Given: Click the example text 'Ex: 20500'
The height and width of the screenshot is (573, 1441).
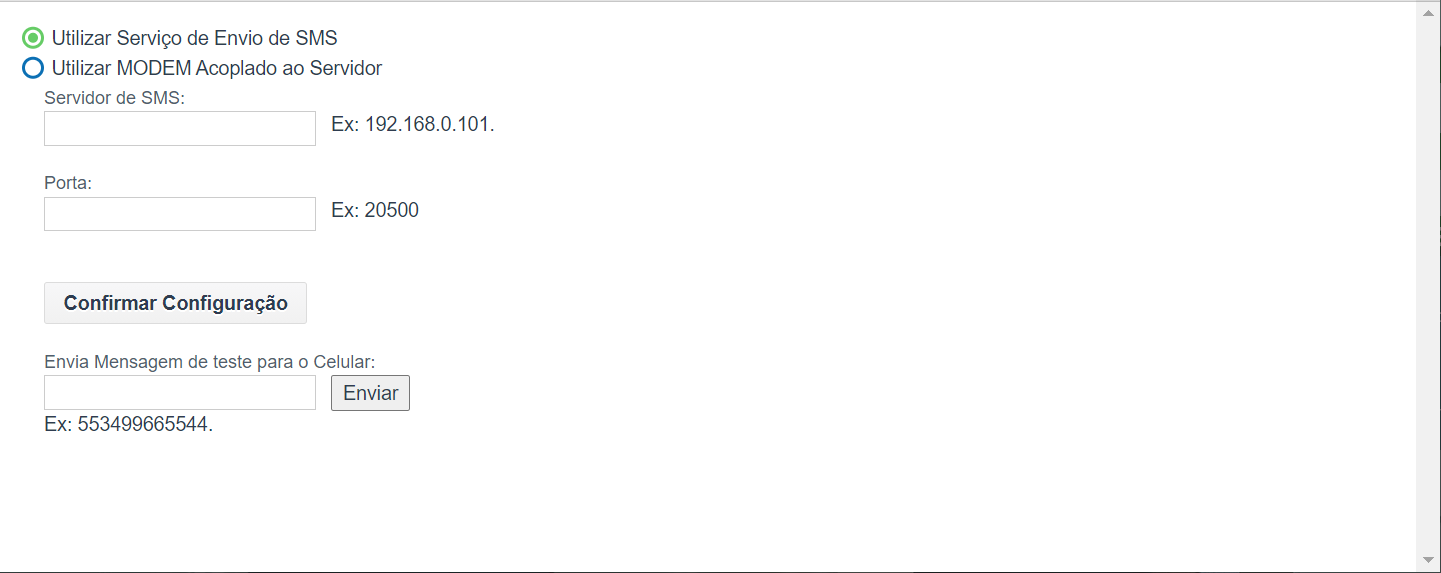Looking at the screenshot, I should pos(375,210).
